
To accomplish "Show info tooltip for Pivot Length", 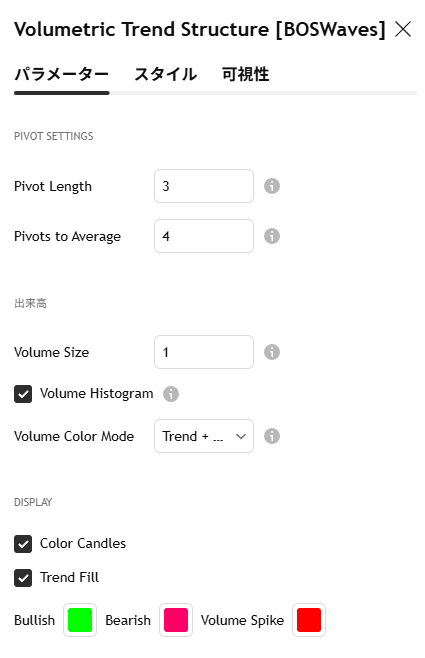I will 272,186.
